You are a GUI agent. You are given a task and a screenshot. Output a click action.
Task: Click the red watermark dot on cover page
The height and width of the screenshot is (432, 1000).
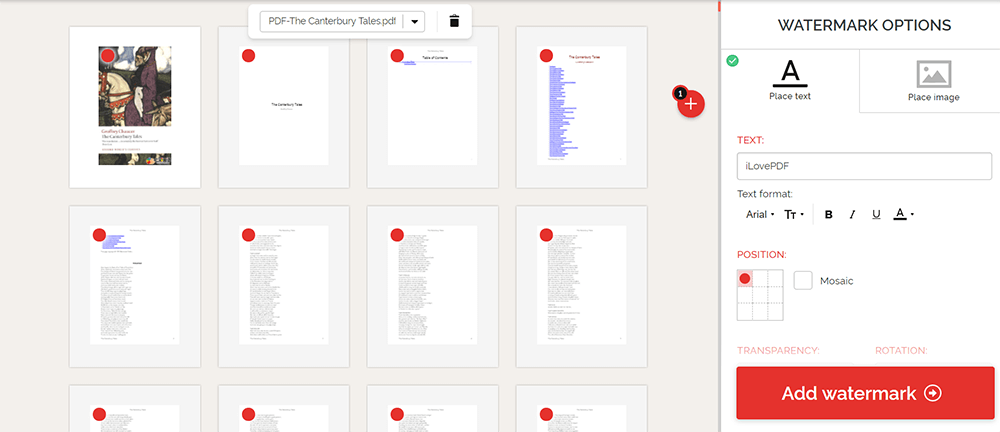point(107,55)
